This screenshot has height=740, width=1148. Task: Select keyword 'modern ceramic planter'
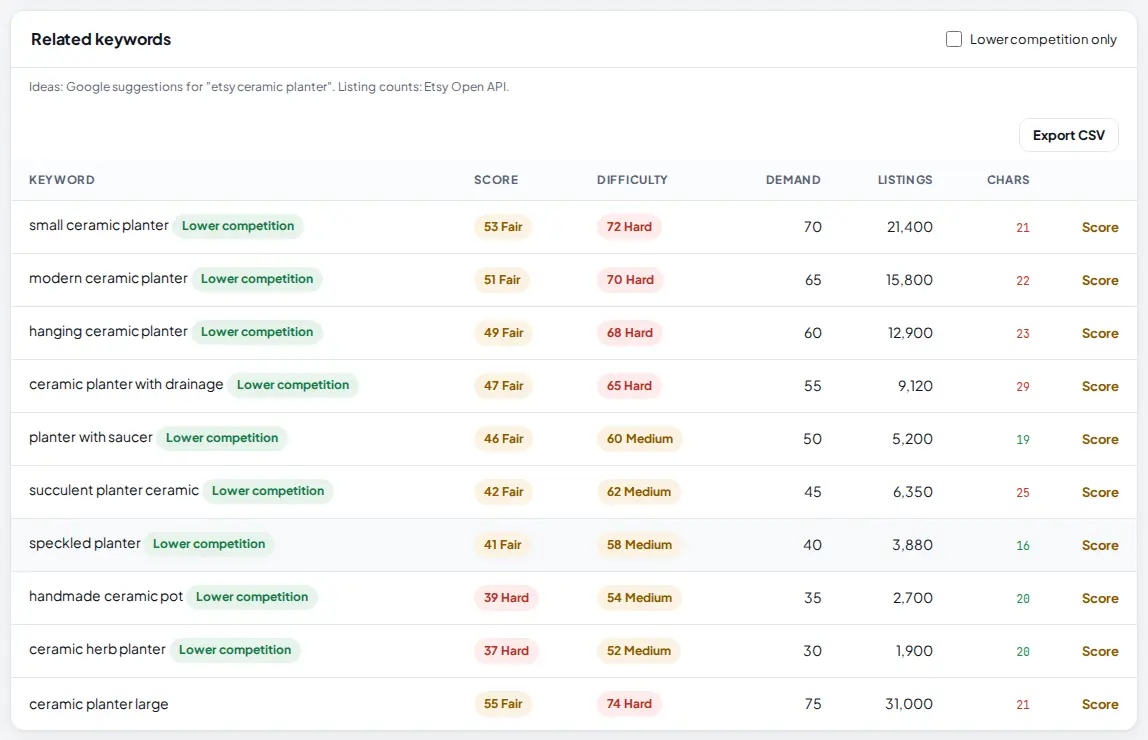click(108, 278)
